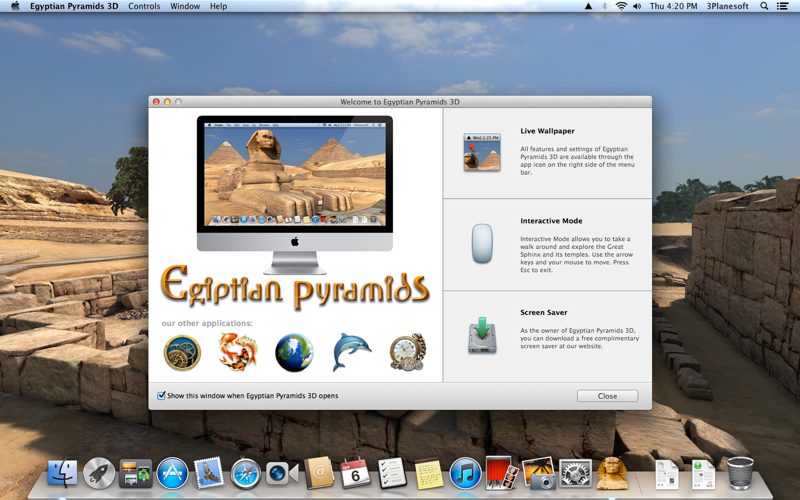The height and width of the screenshot is (500, 800).
Task: Open Safari compass in the Dock
Action: (x=246, y=474)
